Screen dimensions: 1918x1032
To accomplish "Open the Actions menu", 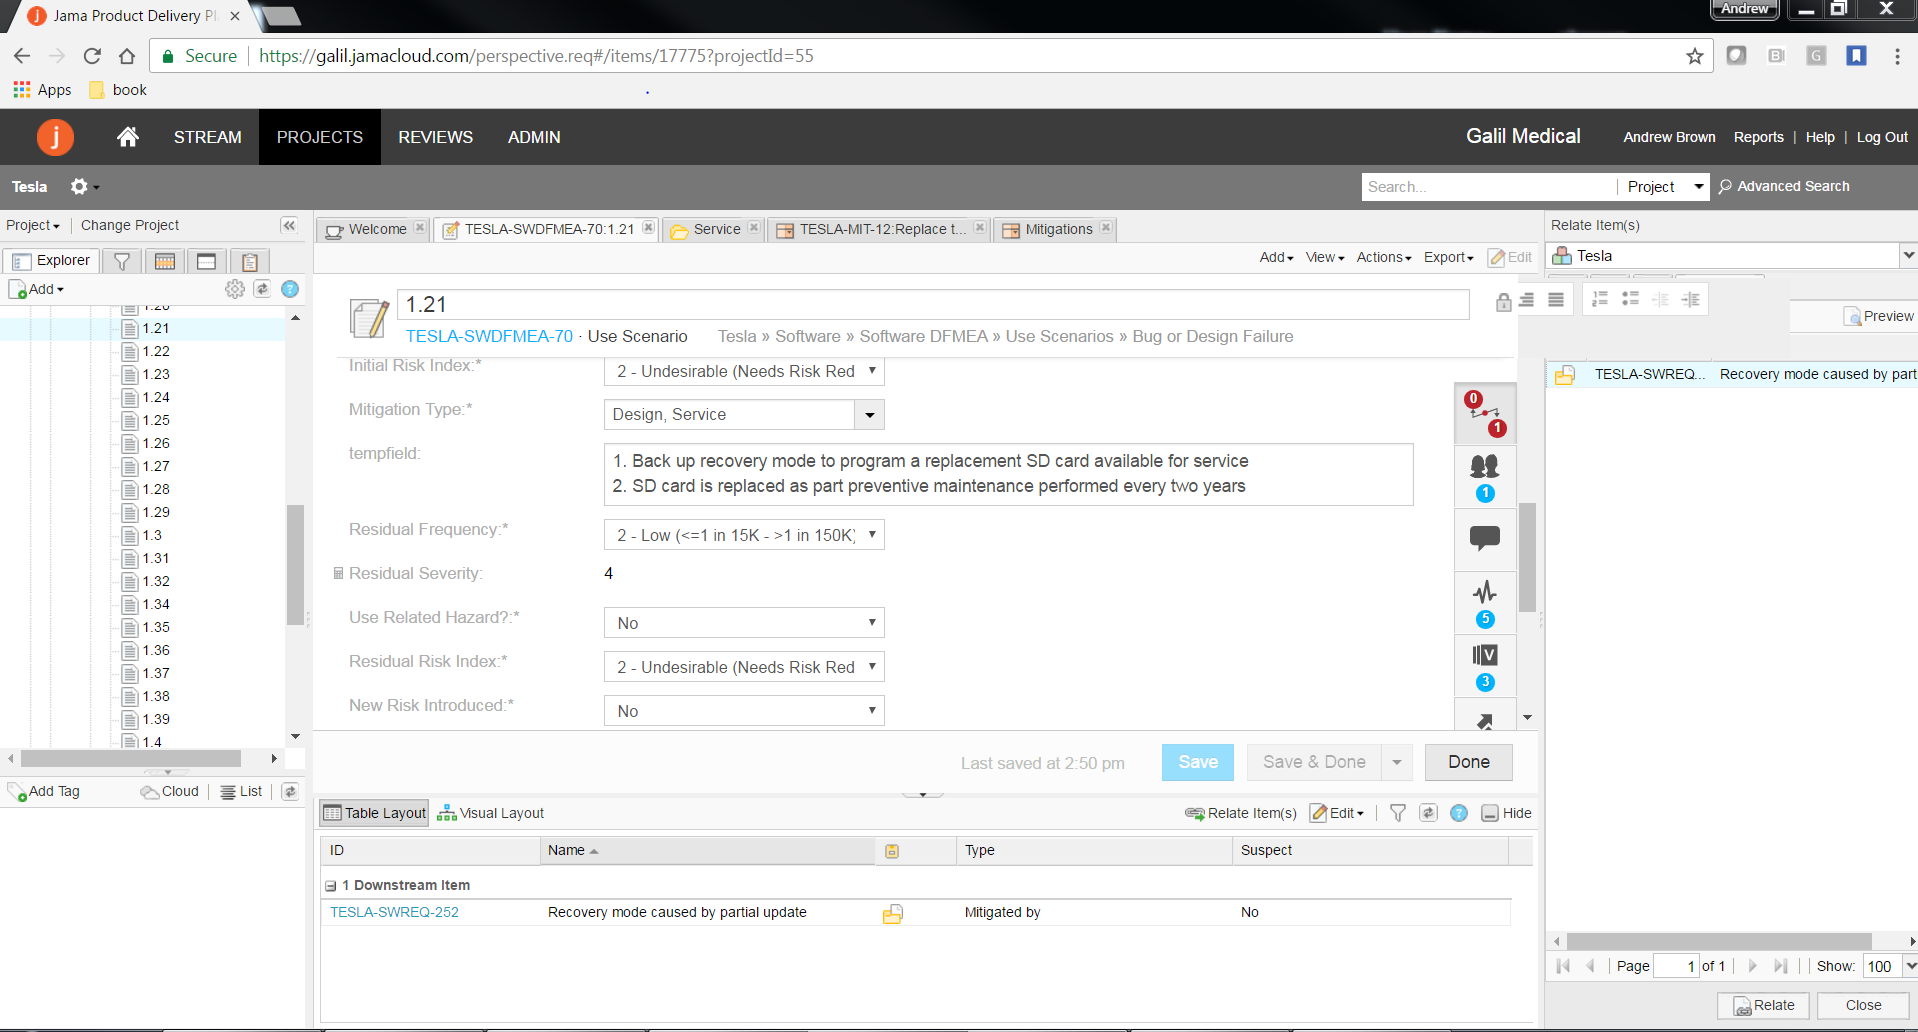I will [1384, 257].
